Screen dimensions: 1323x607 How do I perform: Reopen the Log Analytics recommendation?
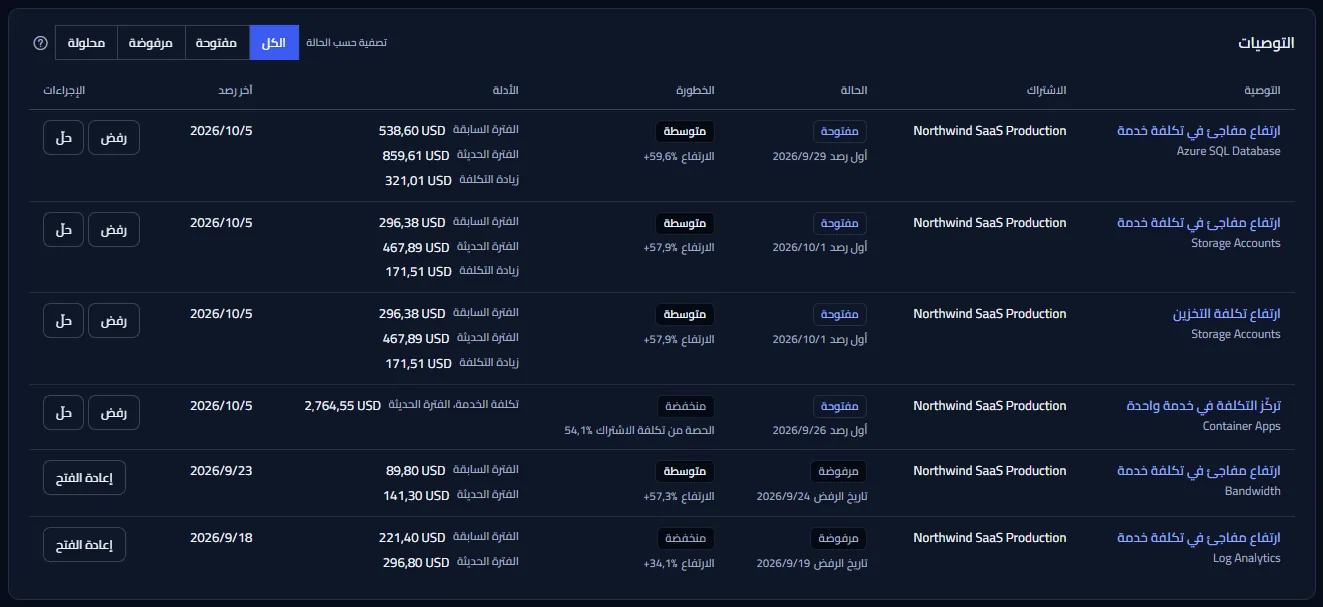tap(84, 544)
